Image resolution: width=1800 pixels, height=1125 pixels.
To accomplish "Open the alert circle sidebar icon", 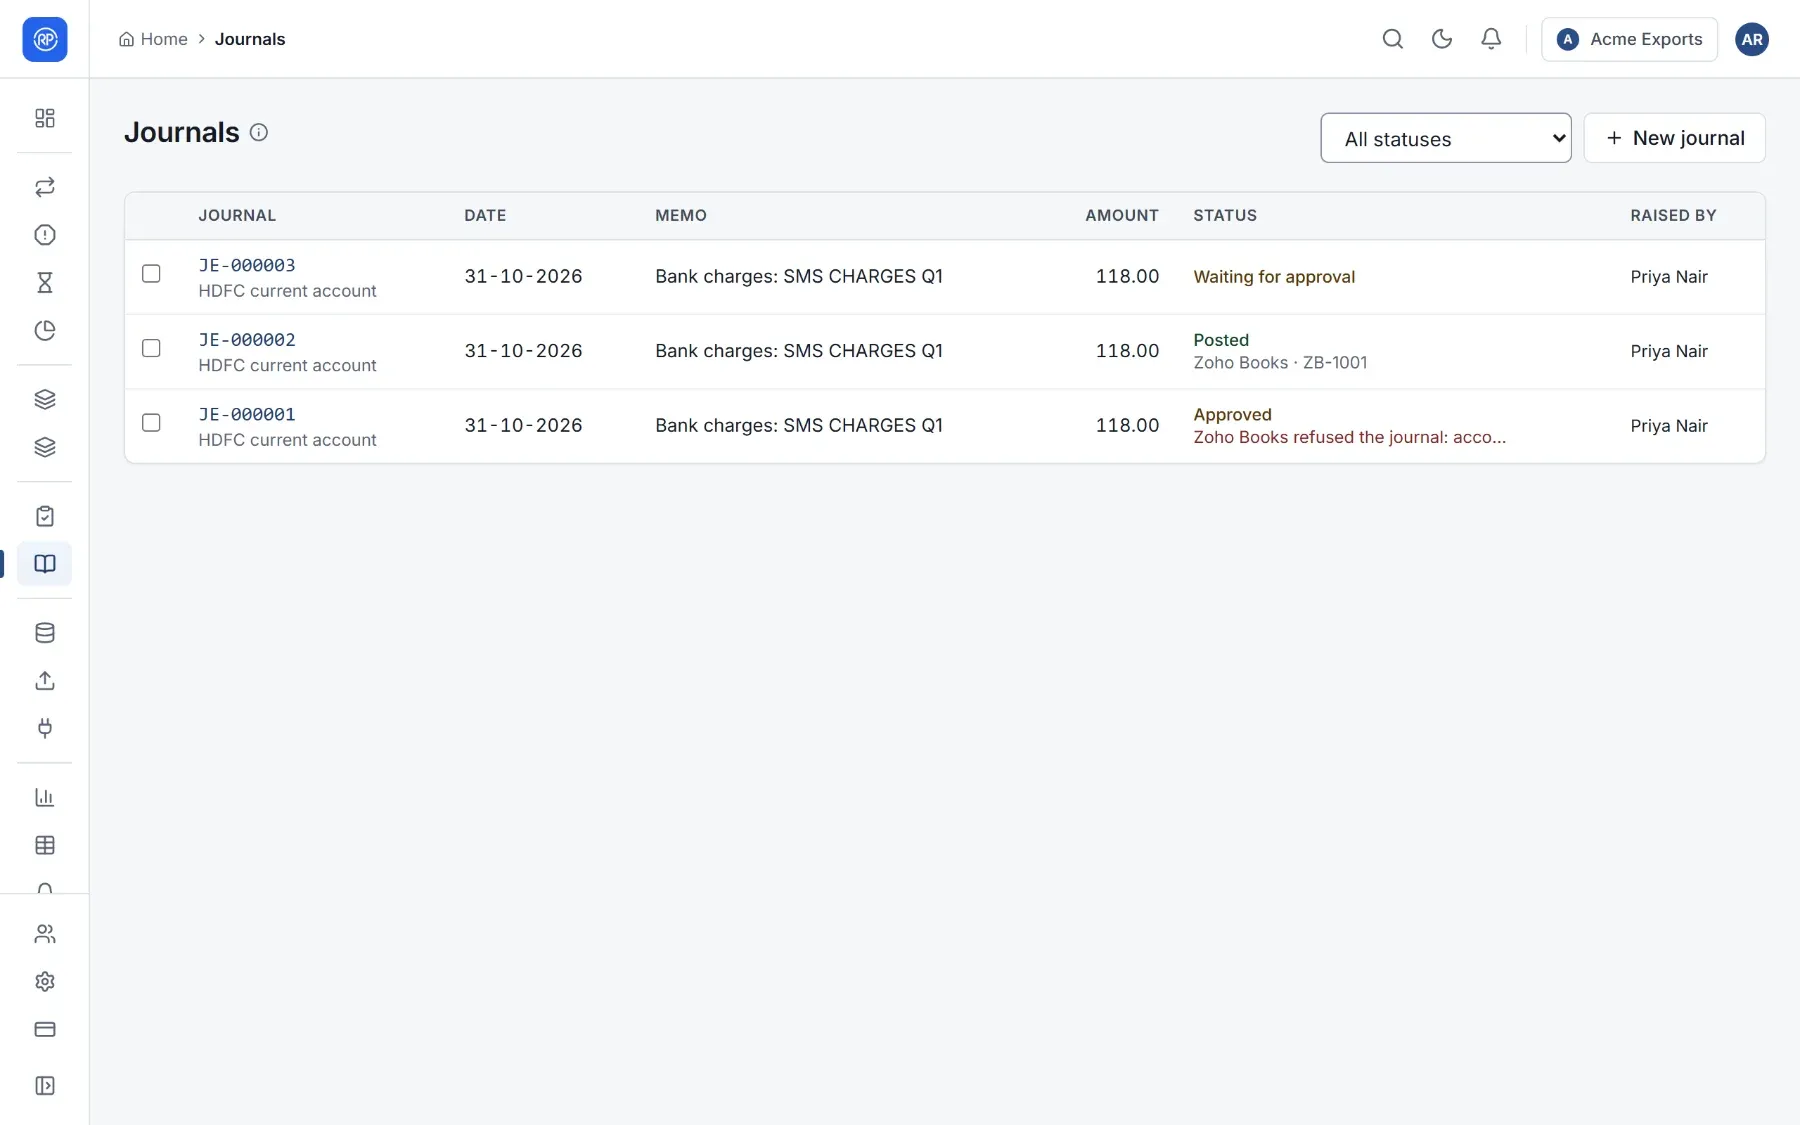I will click(45, 235).
